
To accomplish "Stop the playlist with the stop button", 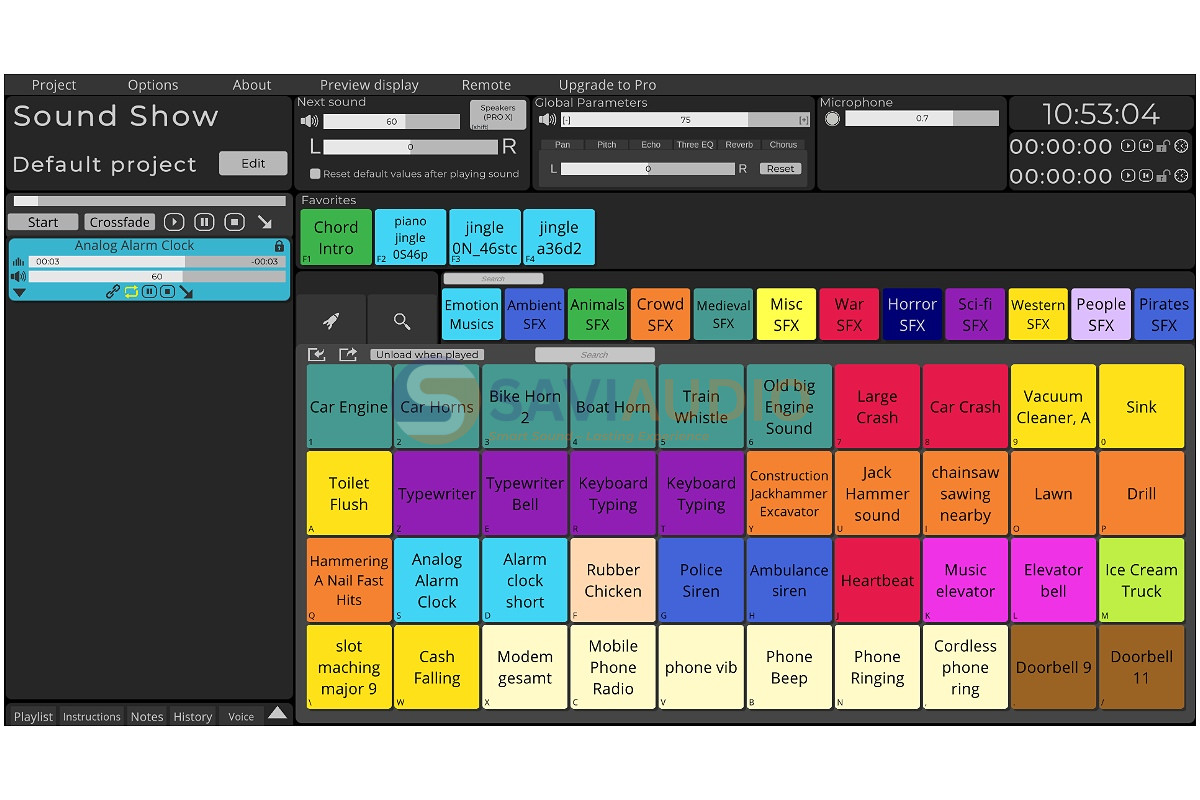I will (234, 222).
